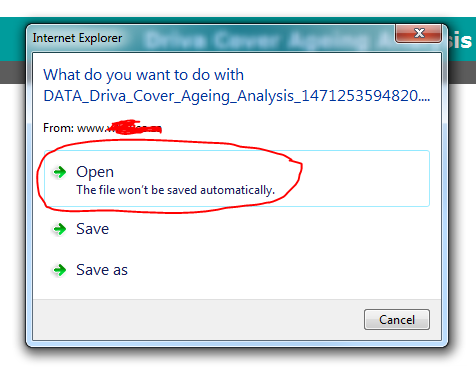Click the green arrow icon beside Open
The height and width of the screenshot is (387, 476).
point(60,172)
